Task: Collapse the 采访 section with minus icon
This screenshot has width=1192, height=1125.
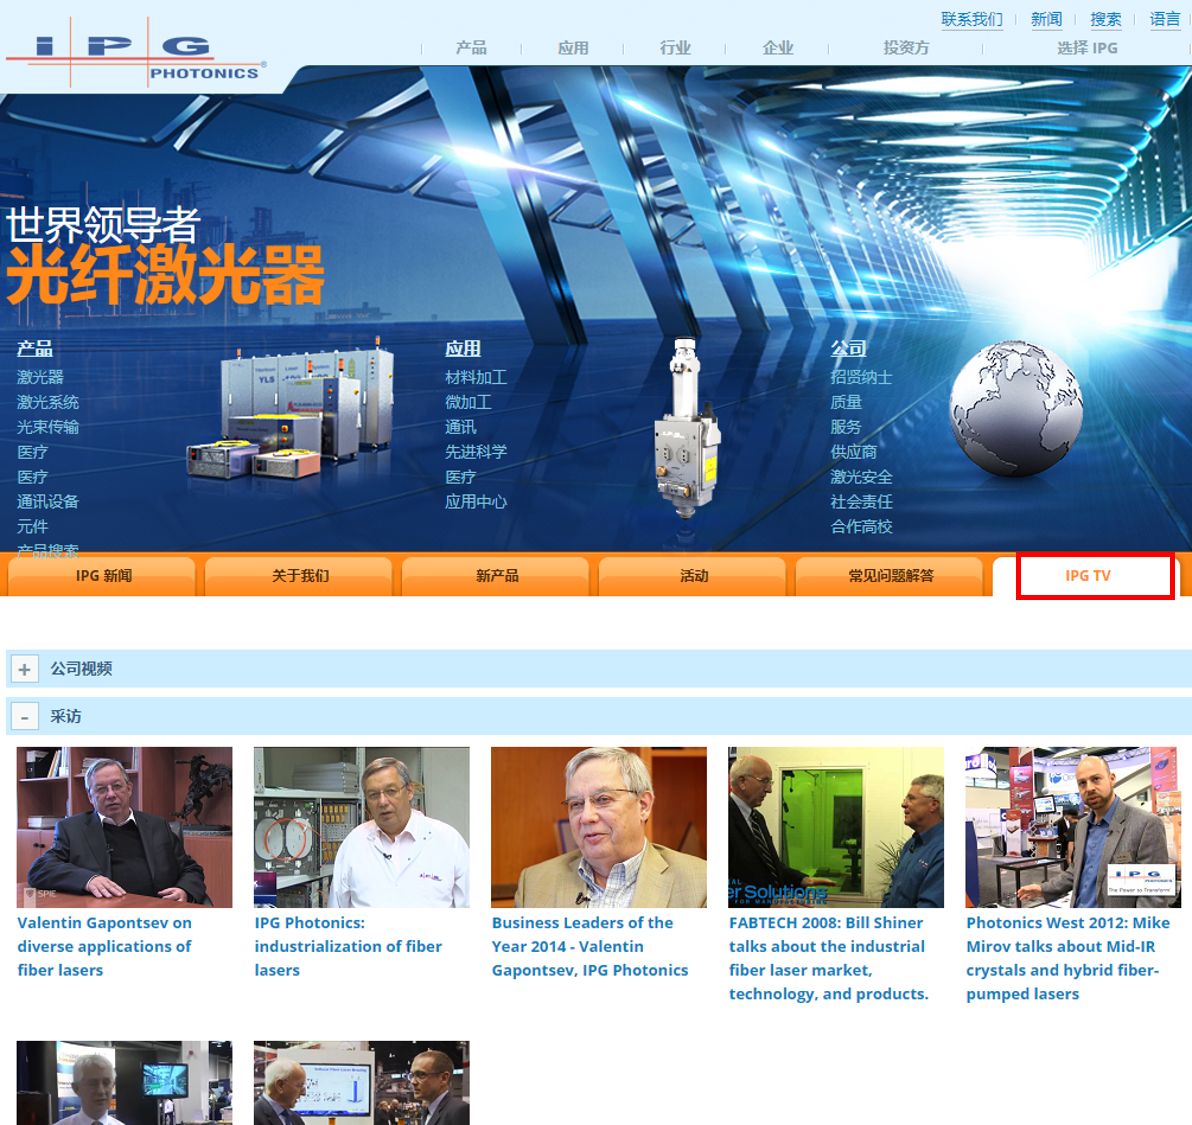Action: click(24, 717)
